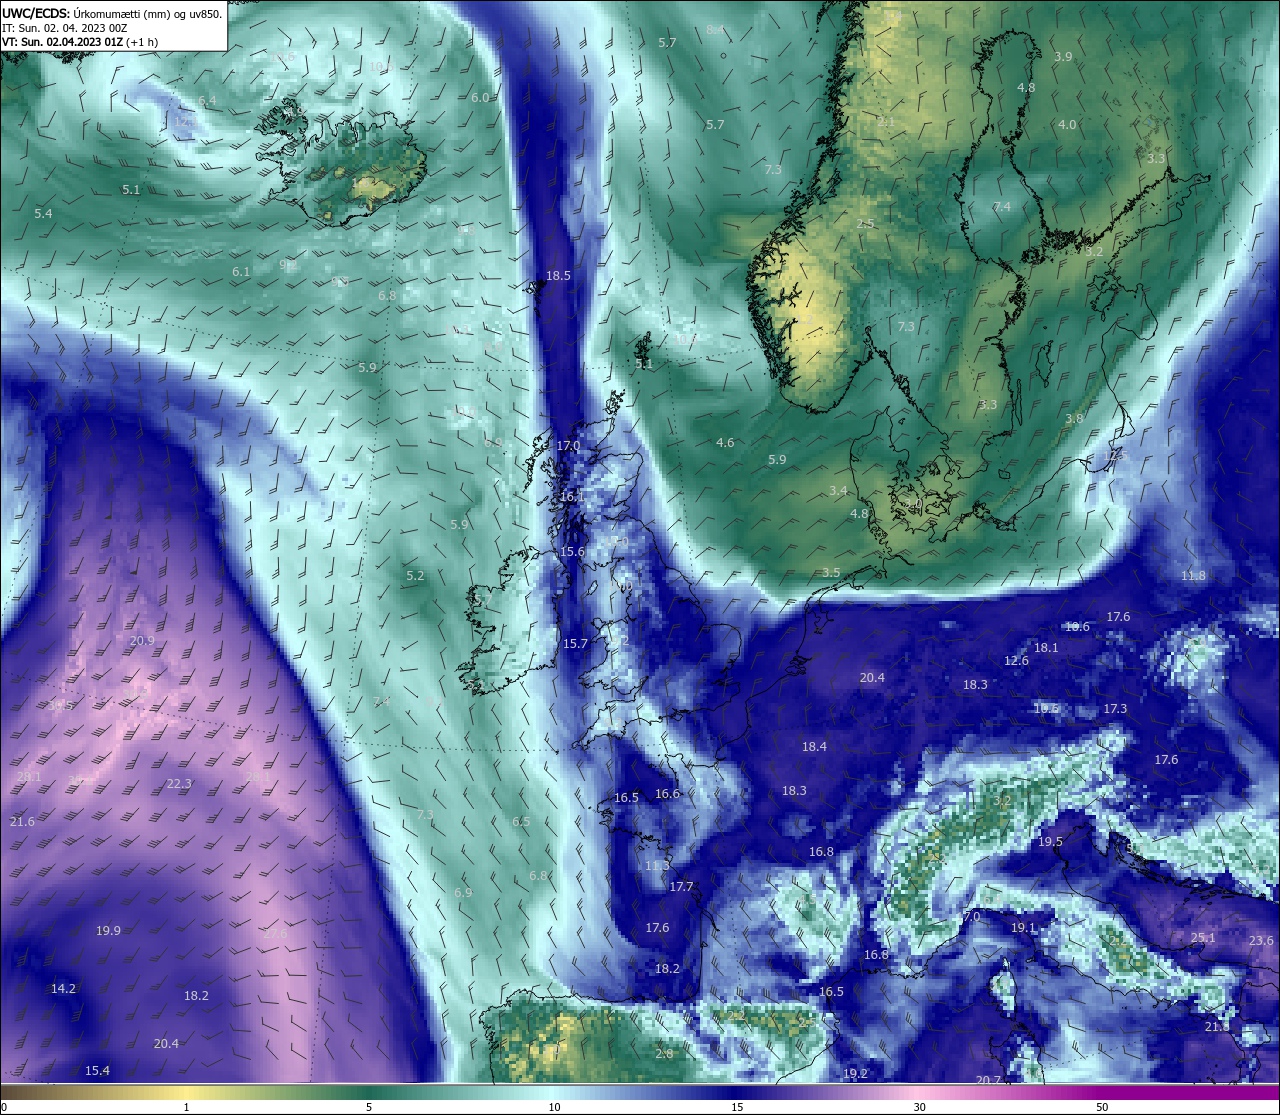
Task: Click the map value '2.5' over Norway
Action: (x=865, y=223)
